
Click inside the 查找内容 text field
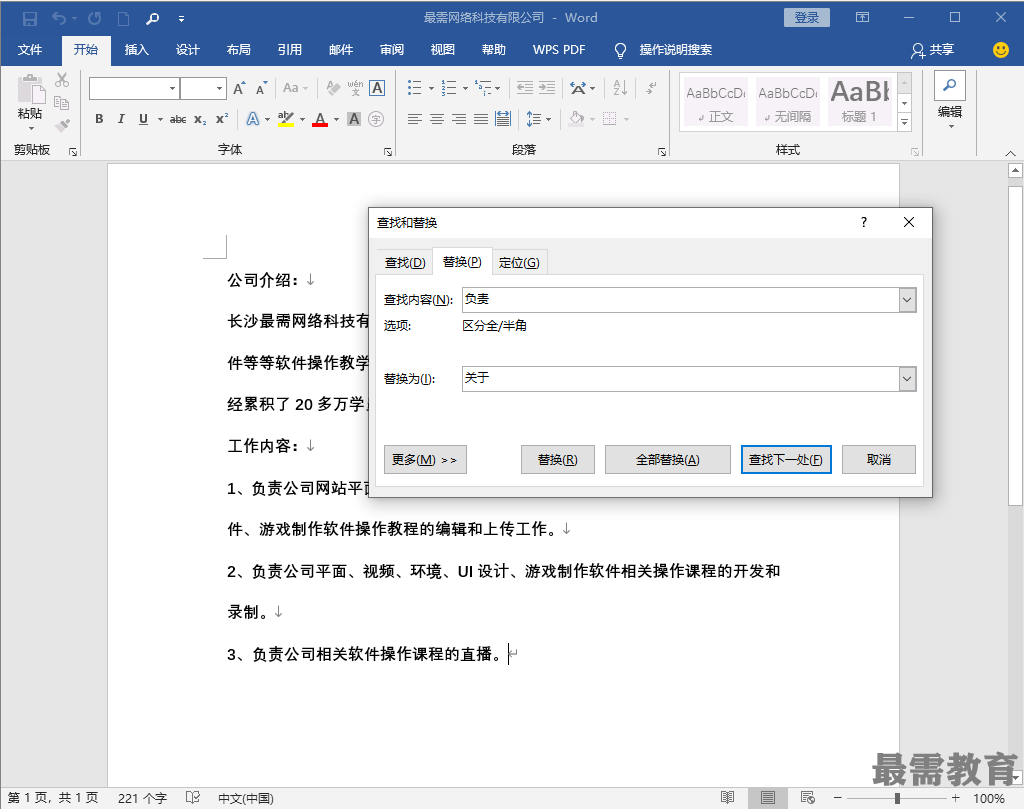pyautogui.click(x=680, y=300)
